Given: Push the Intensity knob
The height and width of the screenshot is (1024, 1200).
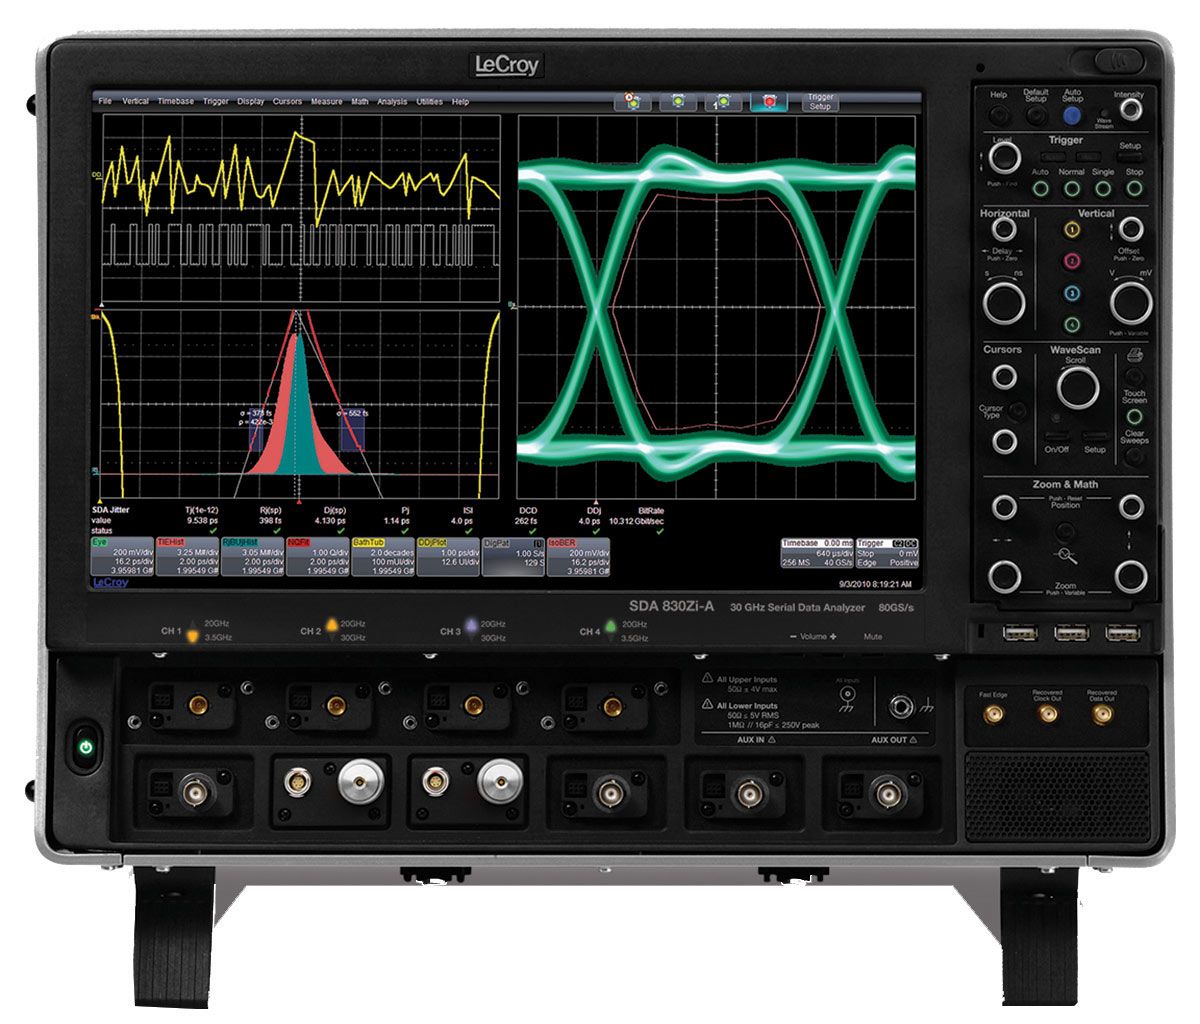Looking at the screenshot, I should pyautogui.click(x=1130, y=111).
